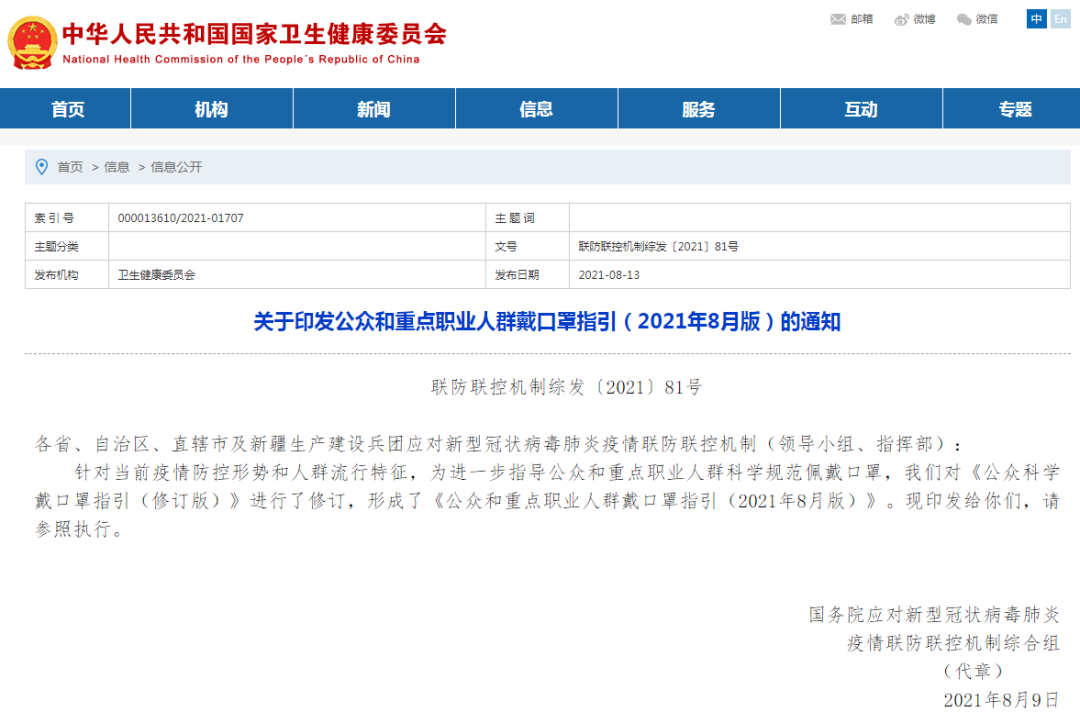This screenshot has height=712, width=1080.
Task: Open the 服务 navigation menu
Action: click(x=698, y=108)
